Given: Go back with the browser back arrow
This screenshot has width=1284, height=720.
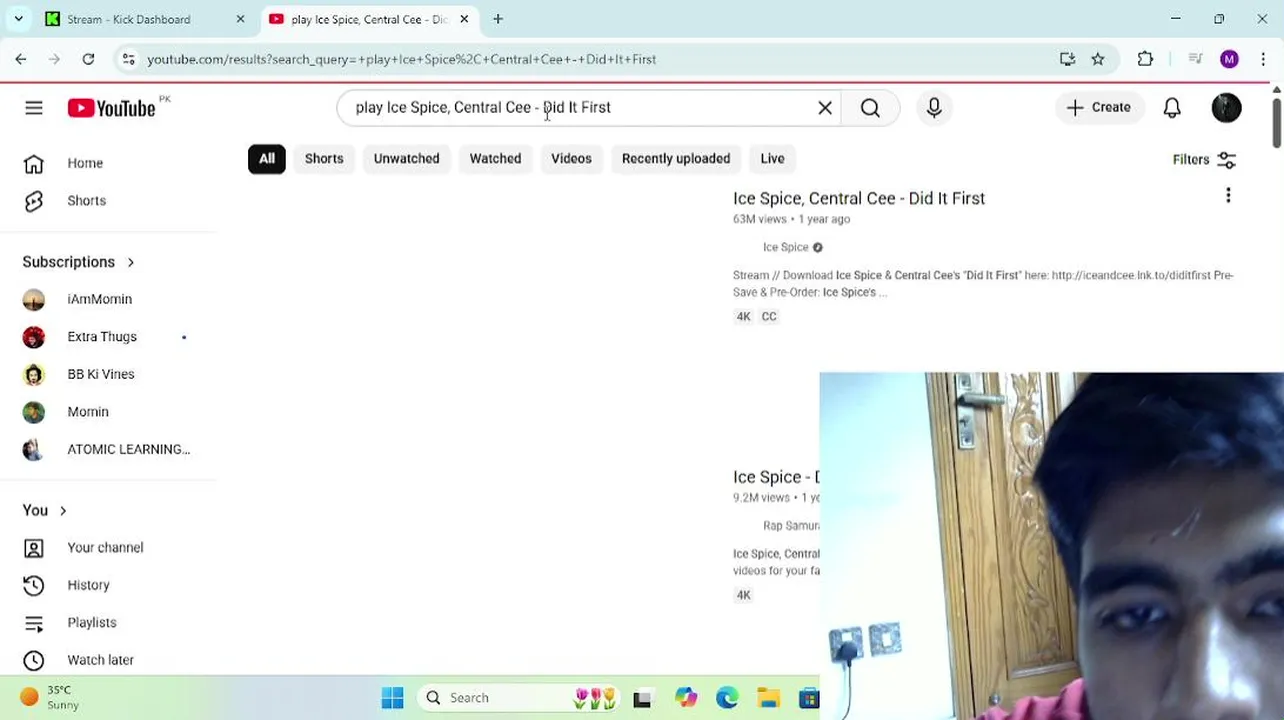Looking at the screenshot, I should pyautogui.click(x=21, y=59).
